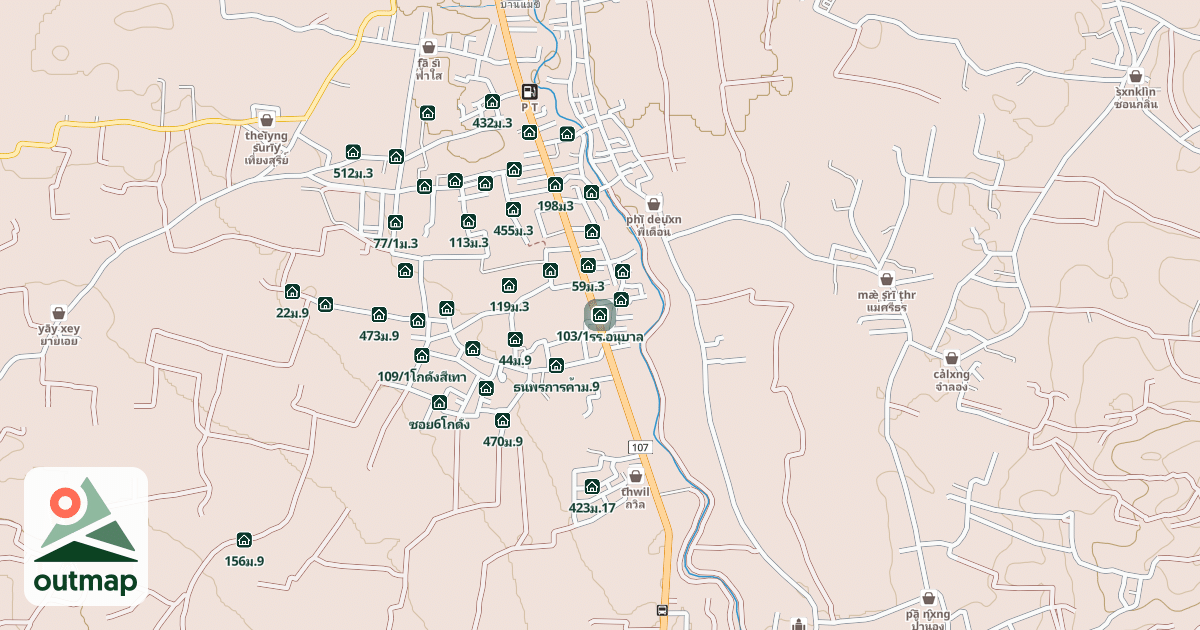Open the outmap logo

(x=86, y=536)
